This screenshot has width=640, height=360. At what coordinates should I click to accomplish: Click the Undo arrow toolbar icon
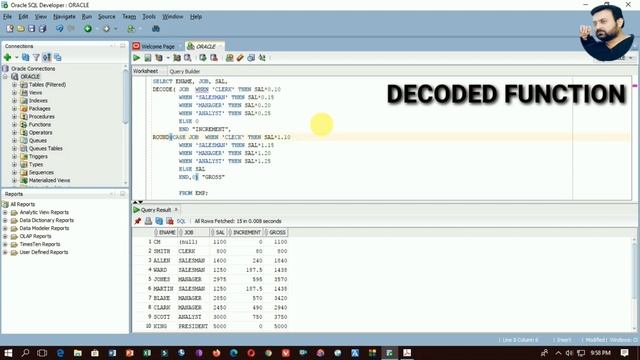pyautogui.click(x=60, y=29)
